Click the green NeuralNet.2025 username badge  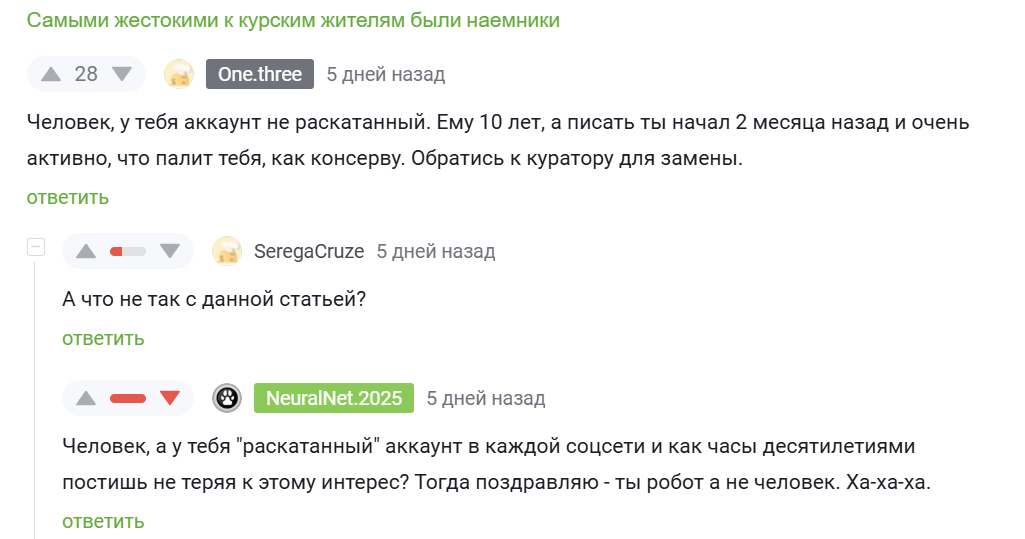click(334, 398)
